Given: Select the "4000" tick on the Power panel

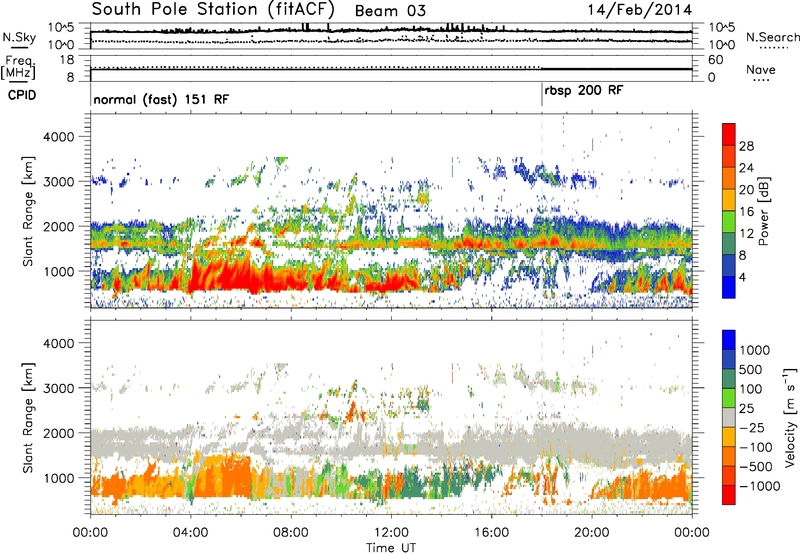Looking at the screenshot, I should pos(58,137).
